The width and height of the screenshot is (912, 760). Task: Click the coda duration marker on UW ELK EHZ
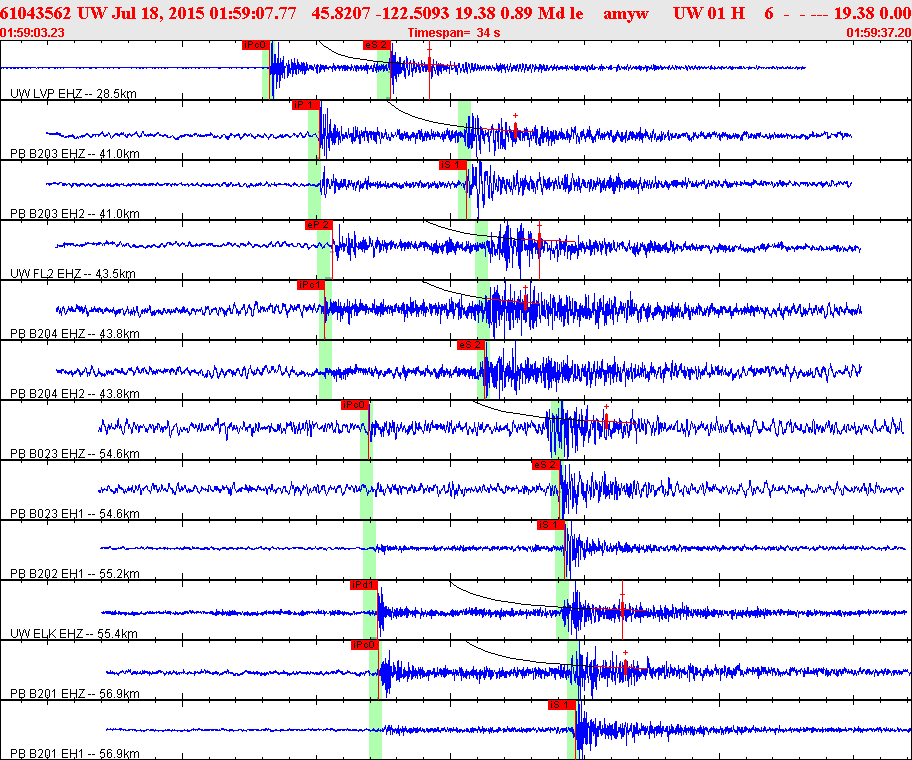[x=622, y=609]
